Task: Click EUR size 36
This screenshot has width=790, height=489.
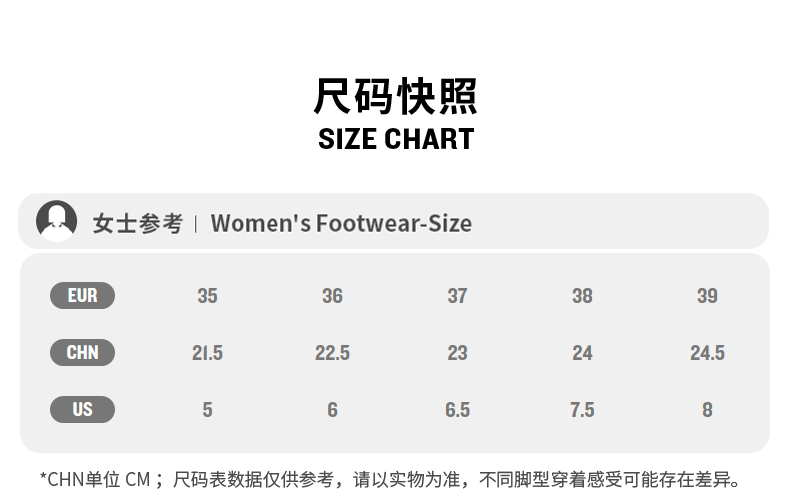Action: (x=332, y=296)
